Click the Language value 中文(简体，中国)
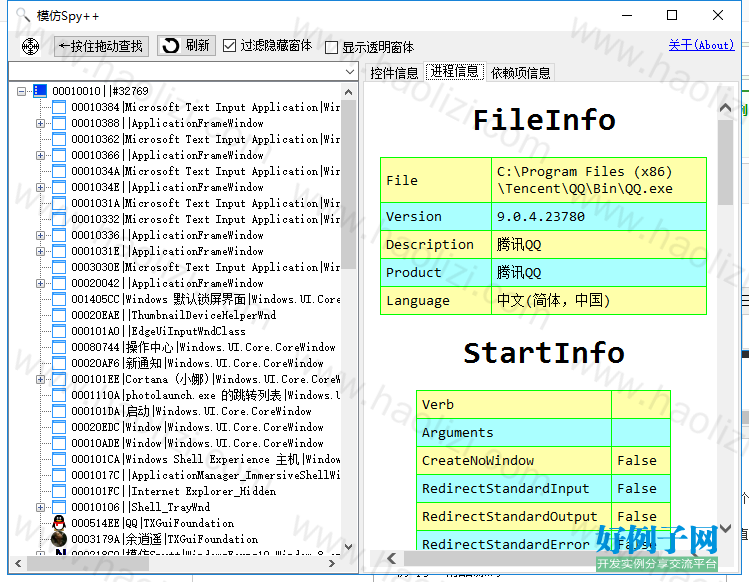This screenshot has width=749, height=582. pos(553,301)
